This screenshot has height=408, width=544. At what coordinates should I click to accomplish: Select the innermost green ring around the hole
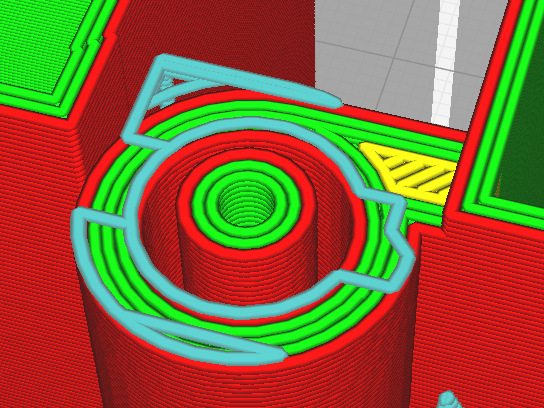point(247,203)
